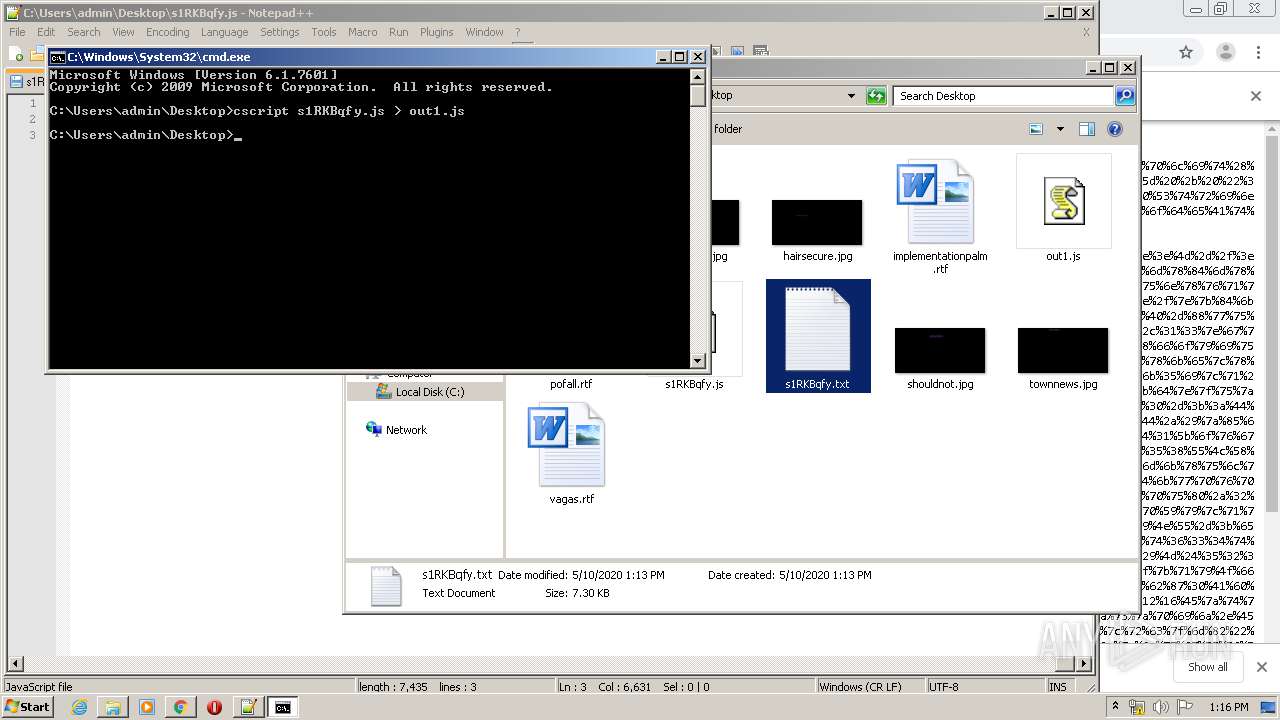Open Windows Explorer from taskbar
1280x720 pixels.
click(x=113, y=707)
